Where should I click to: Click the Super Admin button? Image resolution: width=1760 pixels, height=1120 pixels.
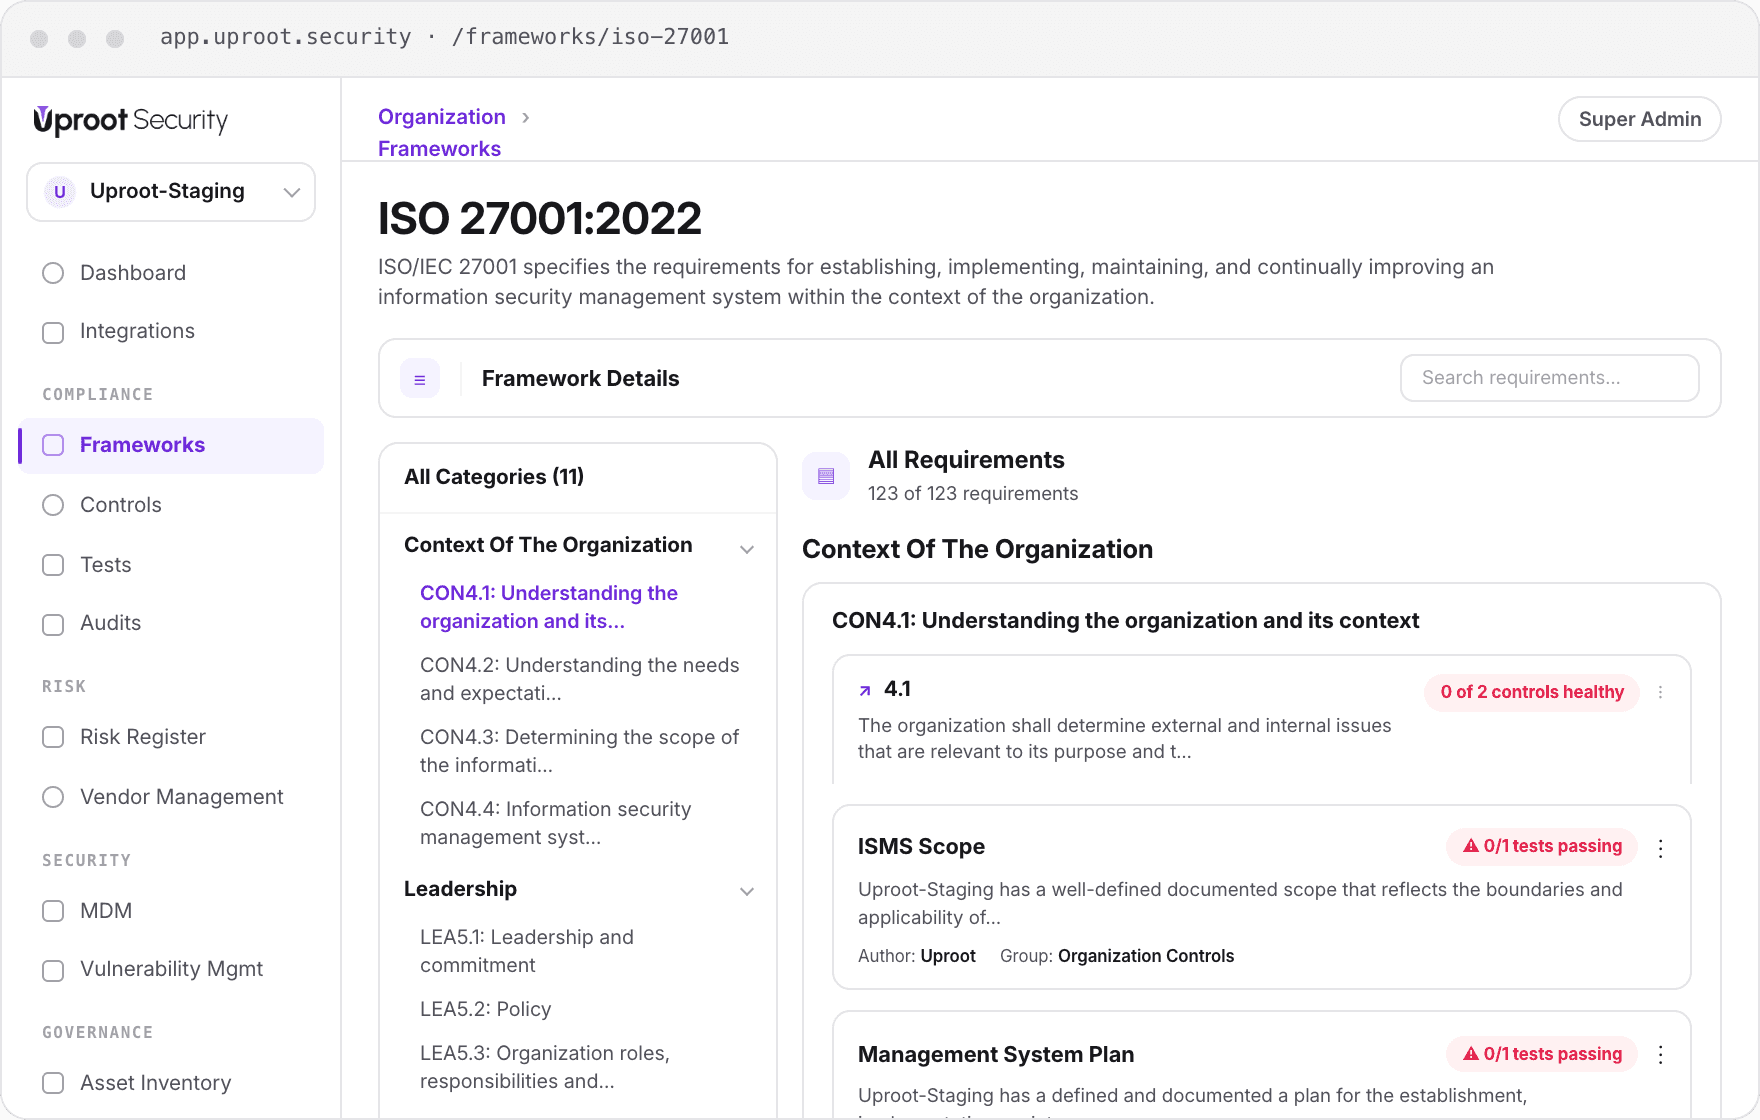click(x=1640, y=119)
